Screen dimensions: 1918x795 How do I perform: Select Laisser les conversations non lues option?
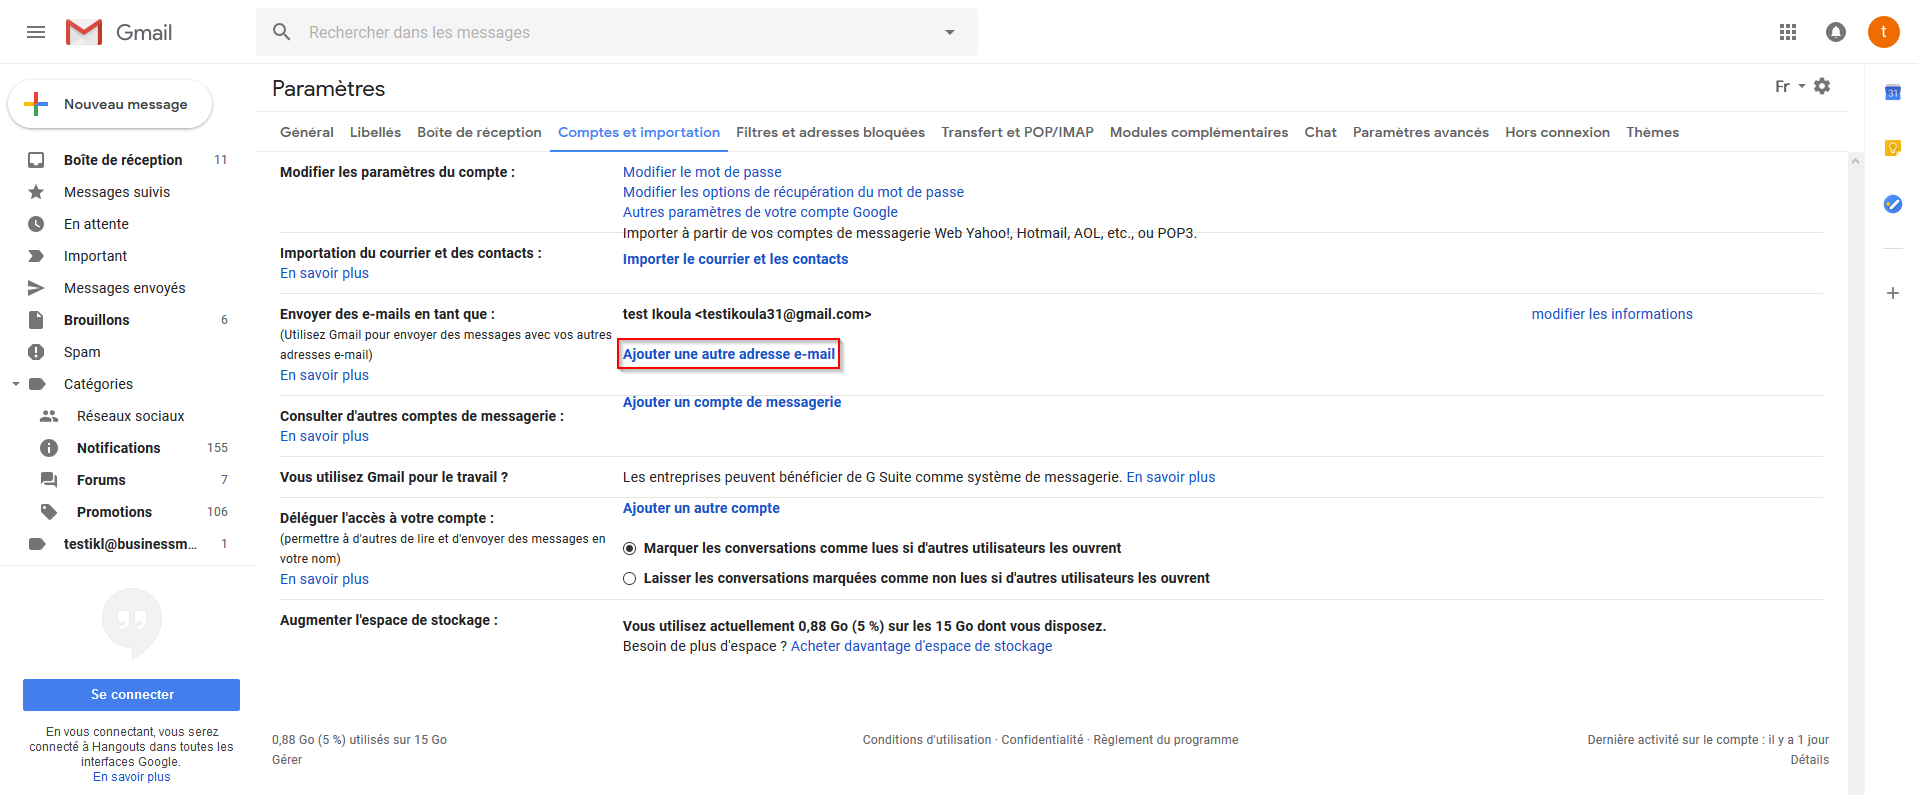coord(629,578)
